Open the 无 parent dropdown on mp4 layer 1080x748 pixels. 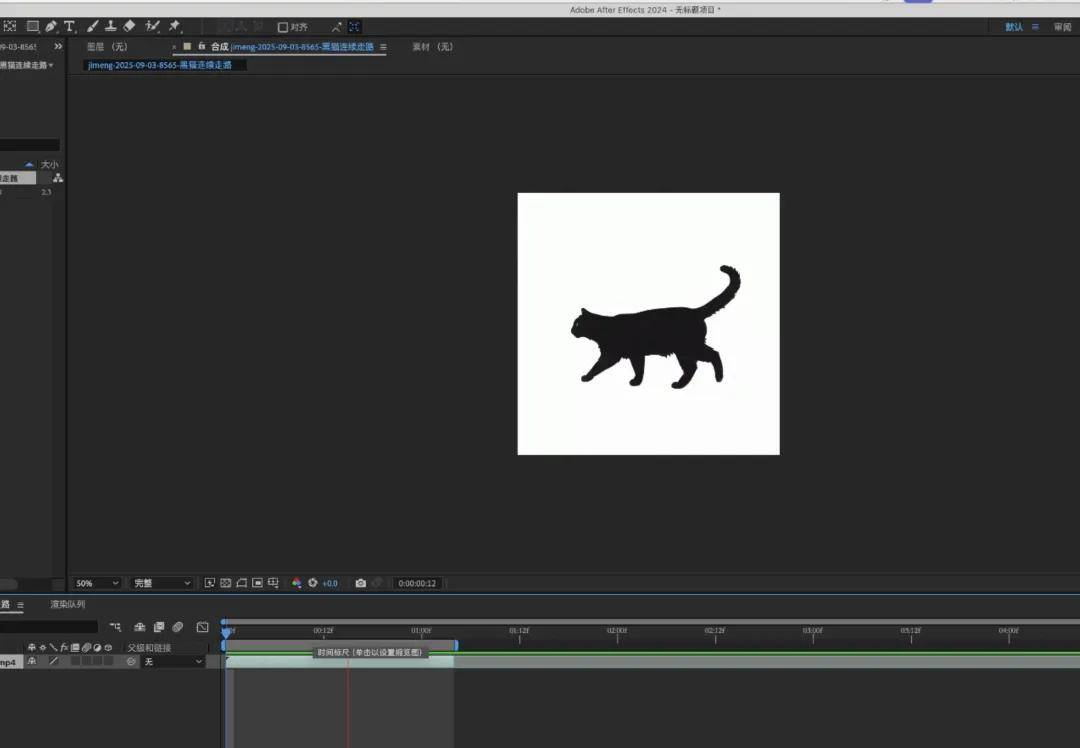pos(174,661)
